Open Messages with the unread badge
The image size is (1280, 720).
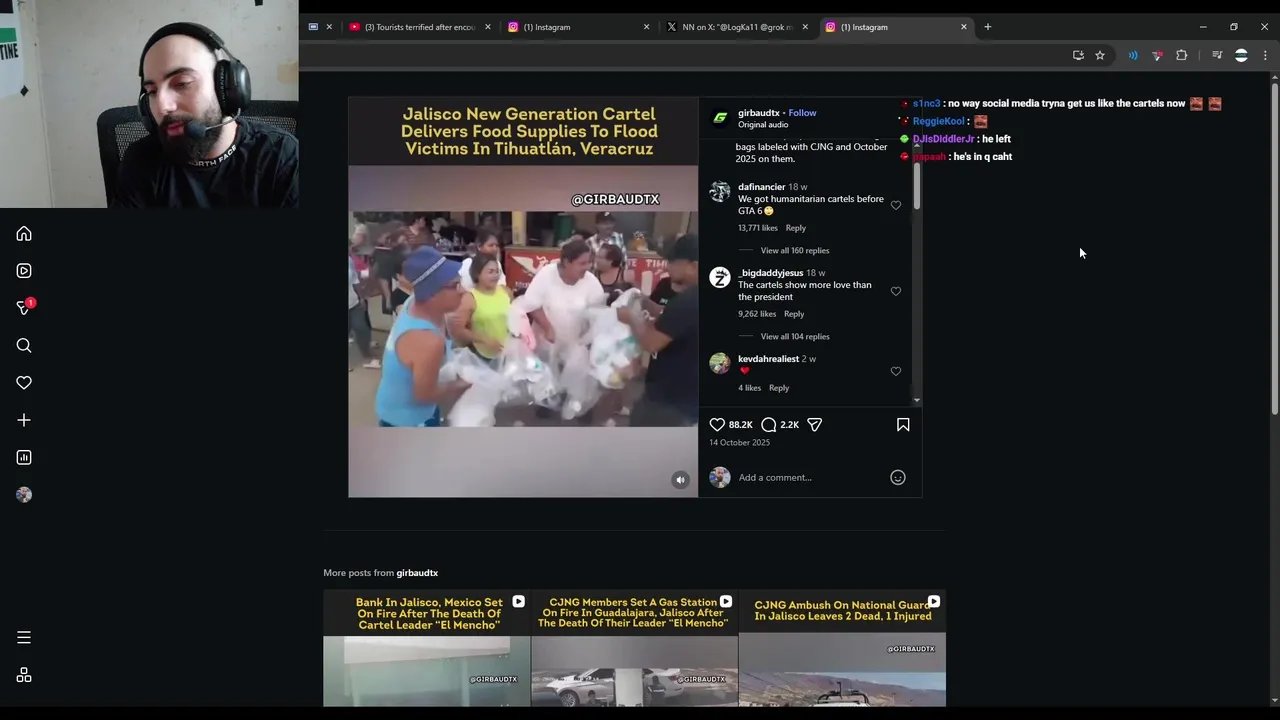click(24, 308)
